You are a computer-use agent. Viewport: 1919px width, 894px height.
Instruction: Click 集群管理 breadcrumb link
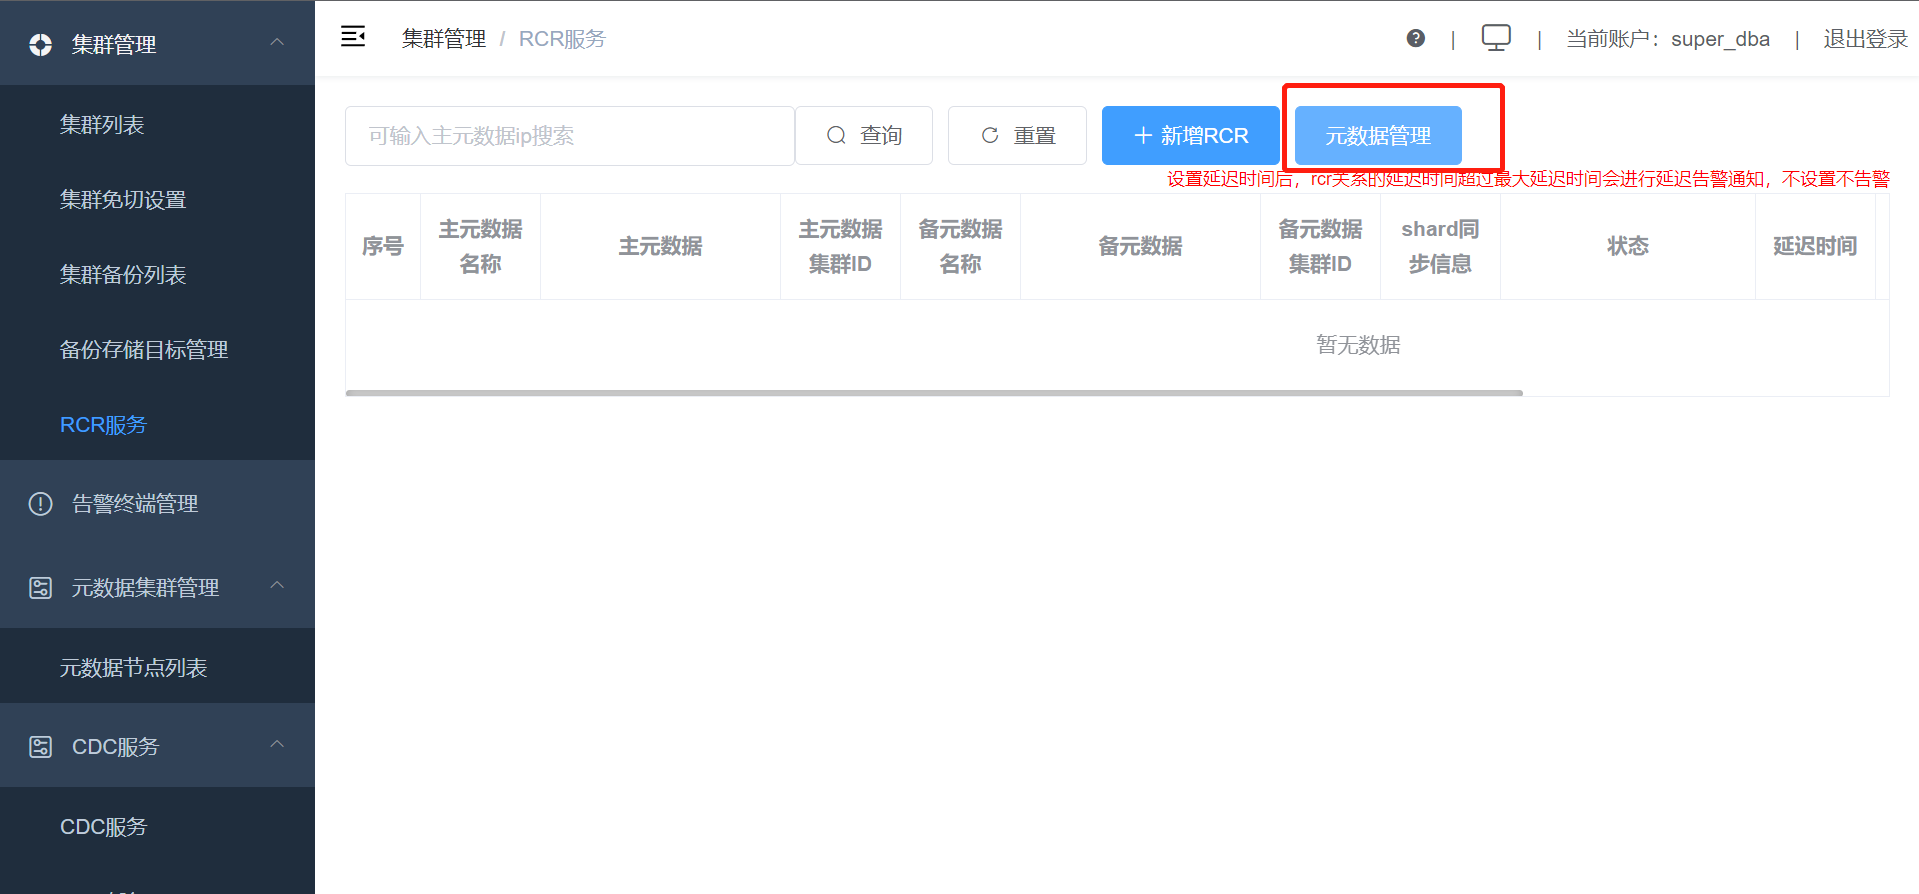[444, 39]
